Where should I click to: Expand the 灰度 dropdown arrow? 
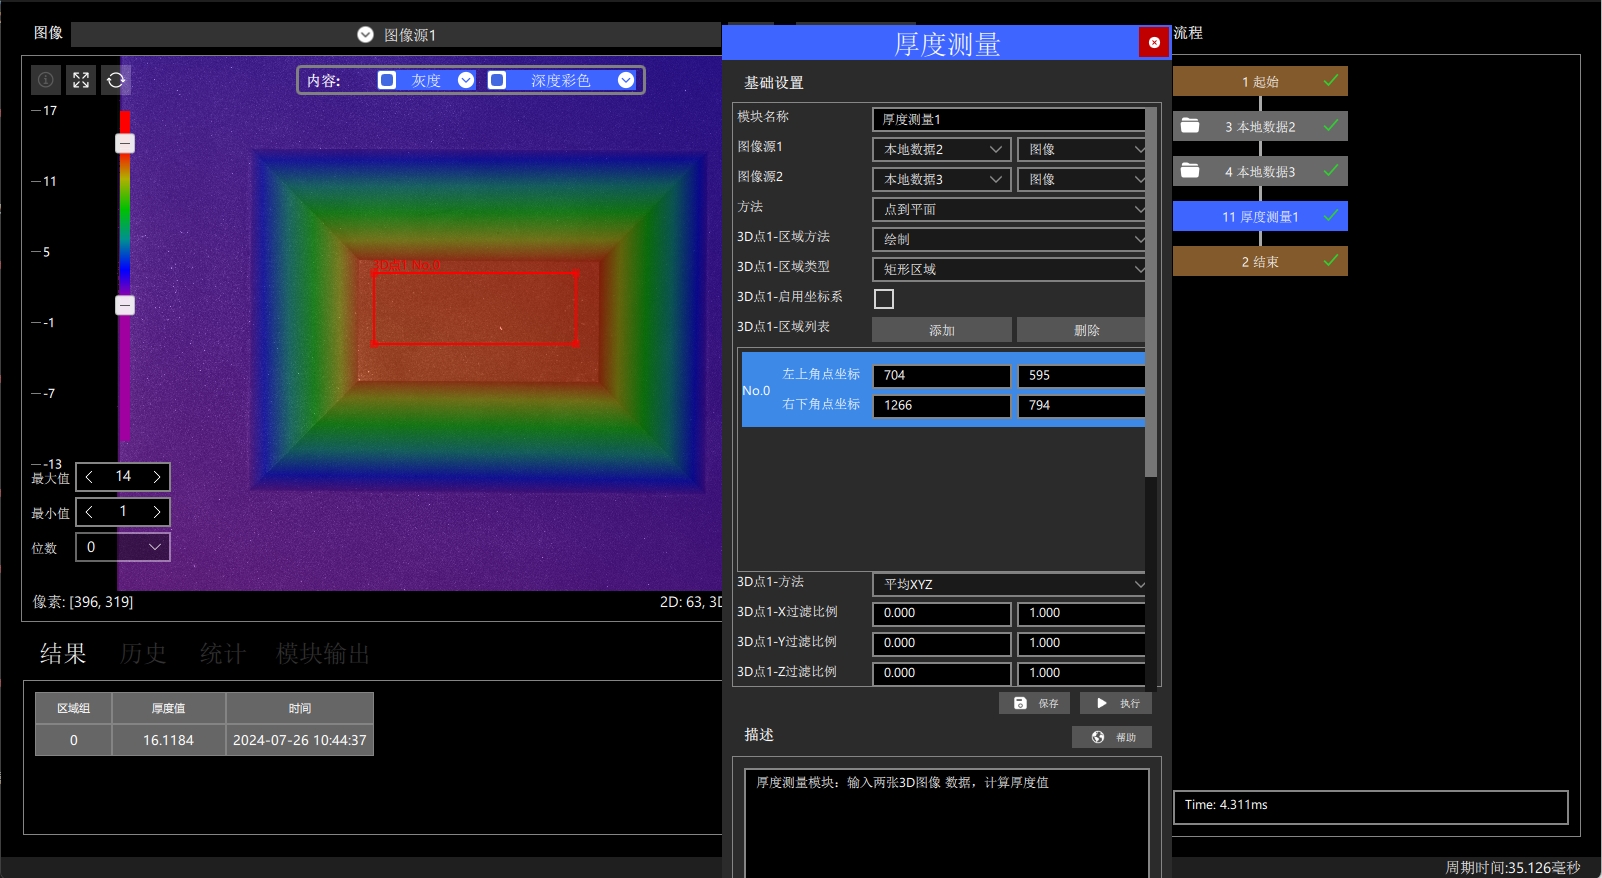pos(466,80)
